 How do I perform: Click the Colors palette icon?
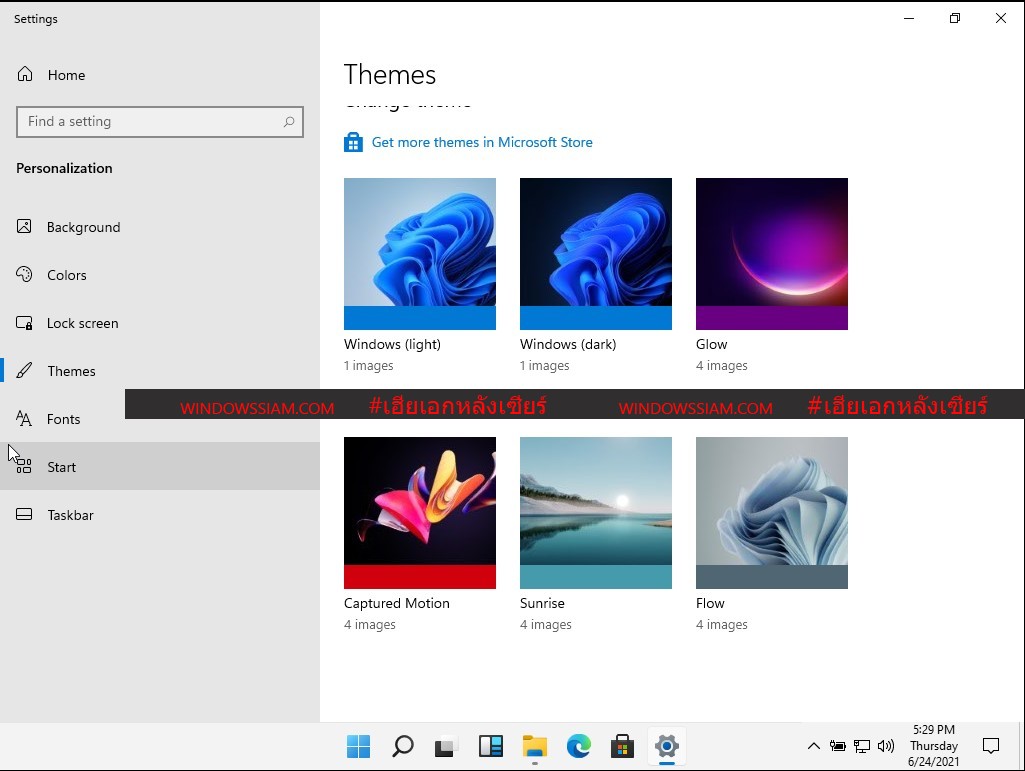tap(24, 274)
